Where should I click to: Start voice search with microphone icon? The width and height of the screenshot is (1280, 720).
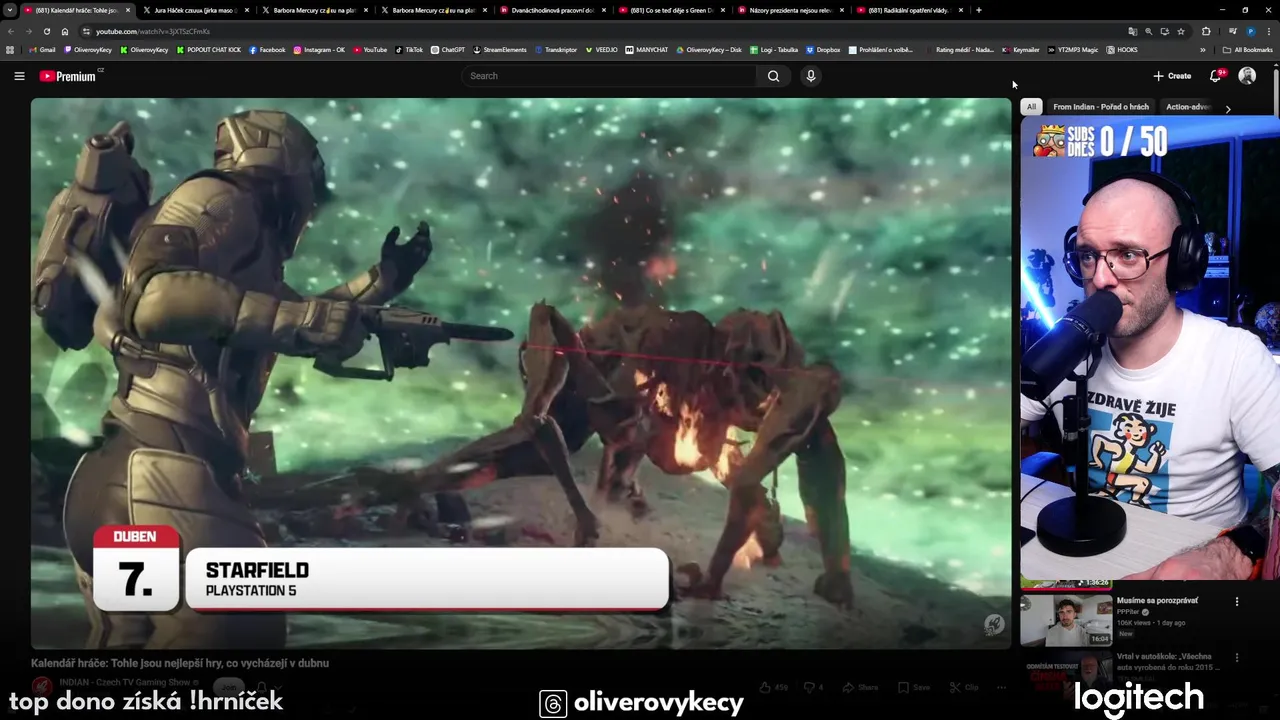coord(811,76)
